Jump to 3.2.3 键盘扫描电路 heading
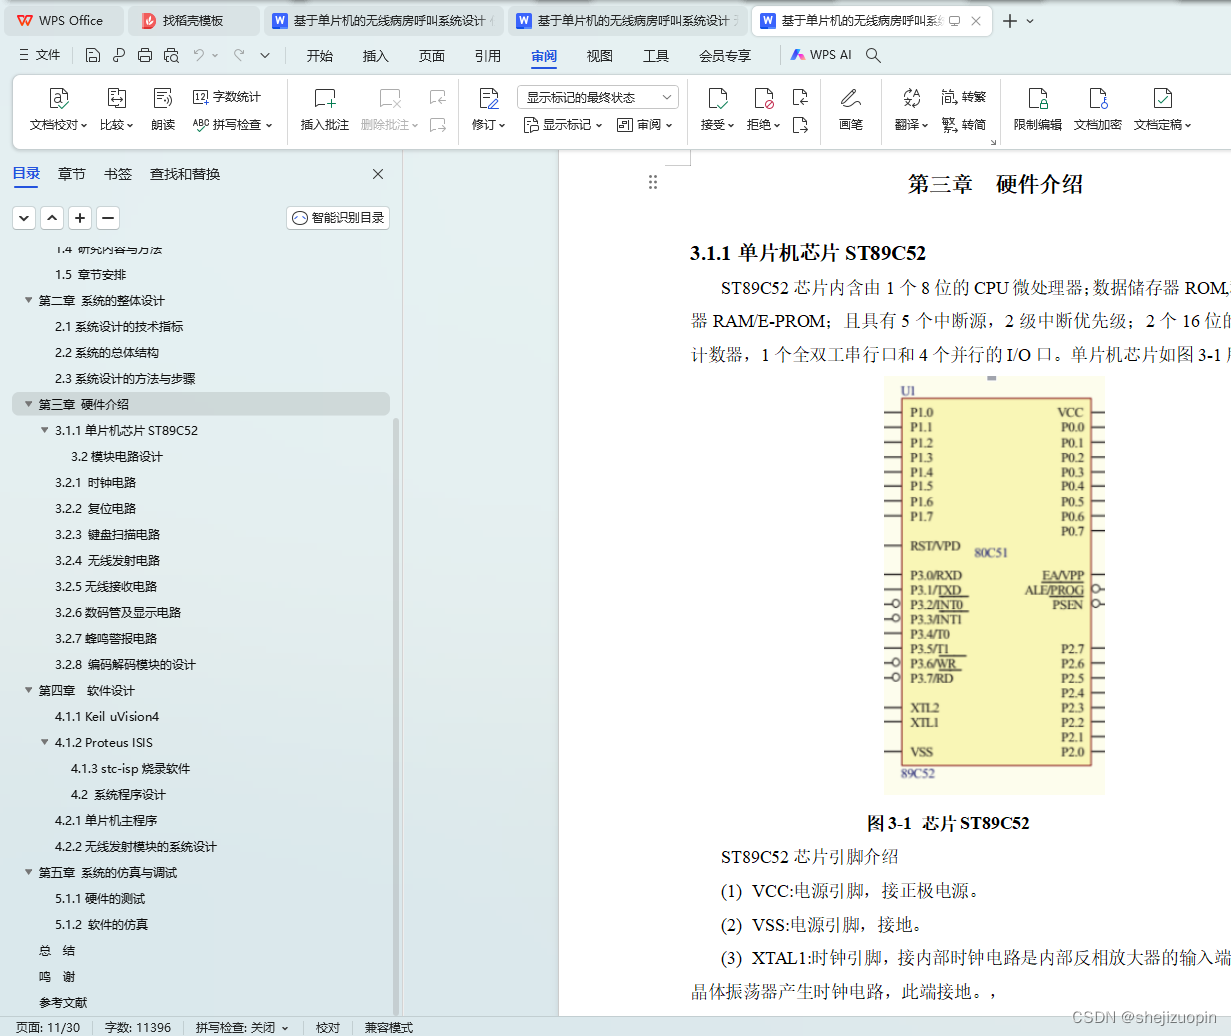The image size is (1231, 1036). pos(107,534)
